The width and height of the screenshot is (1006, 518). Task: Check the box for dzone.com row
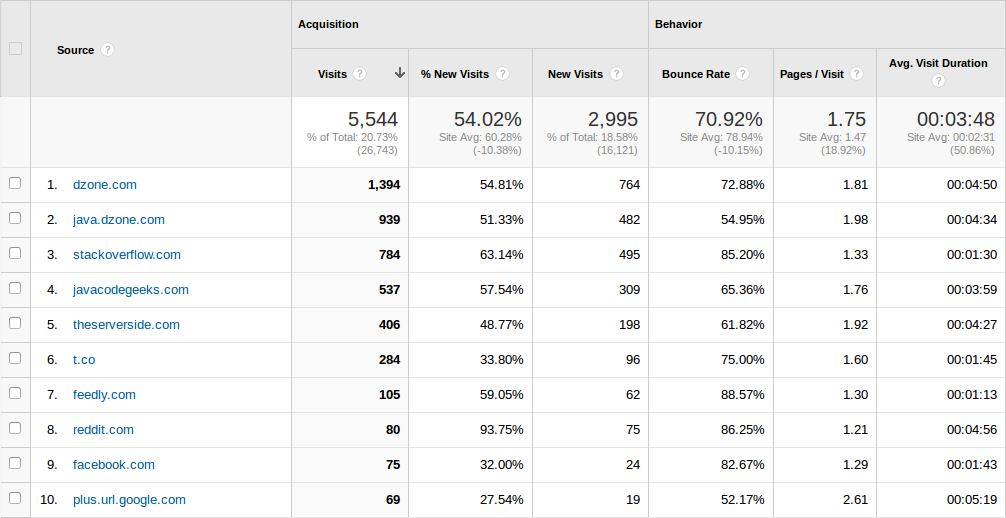click(x=15, y=184)
